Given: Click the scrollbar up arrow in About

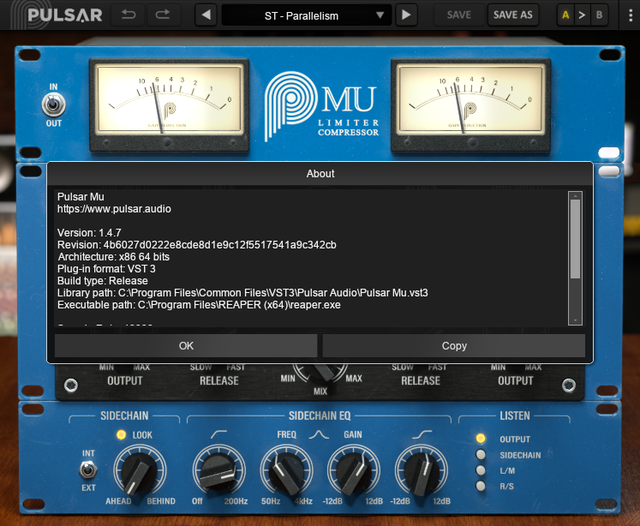Looking at the screenshot, I should click(575, 196).
